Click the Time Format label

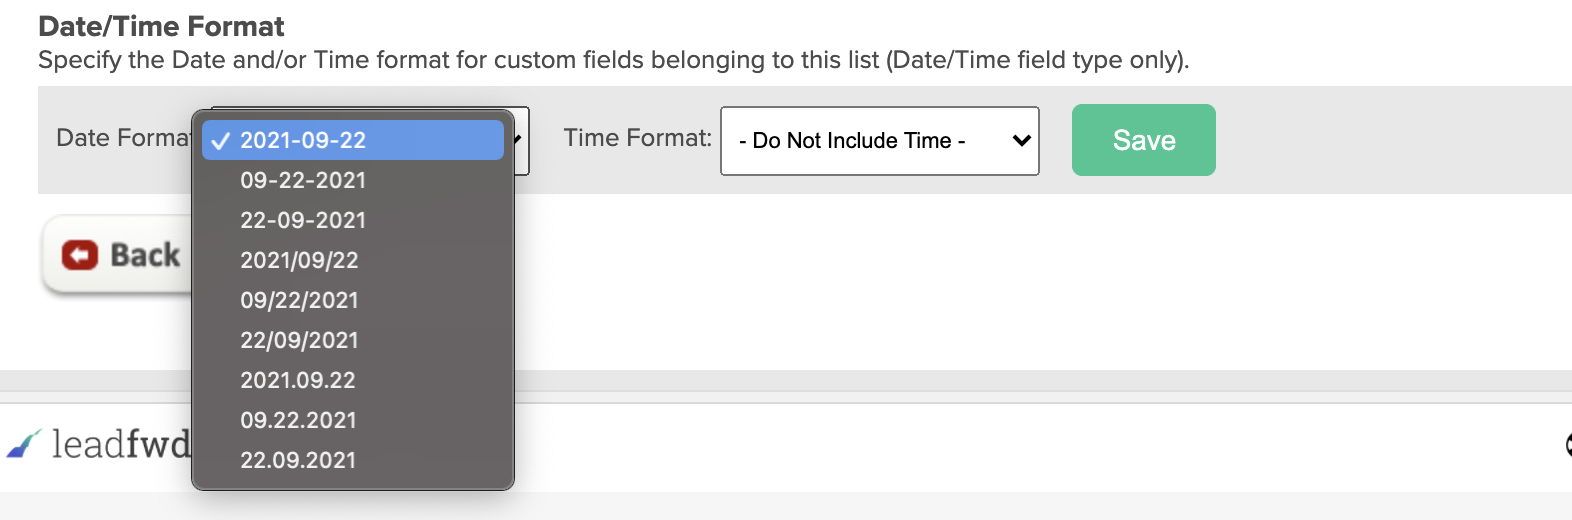click(x=638, y=138)
